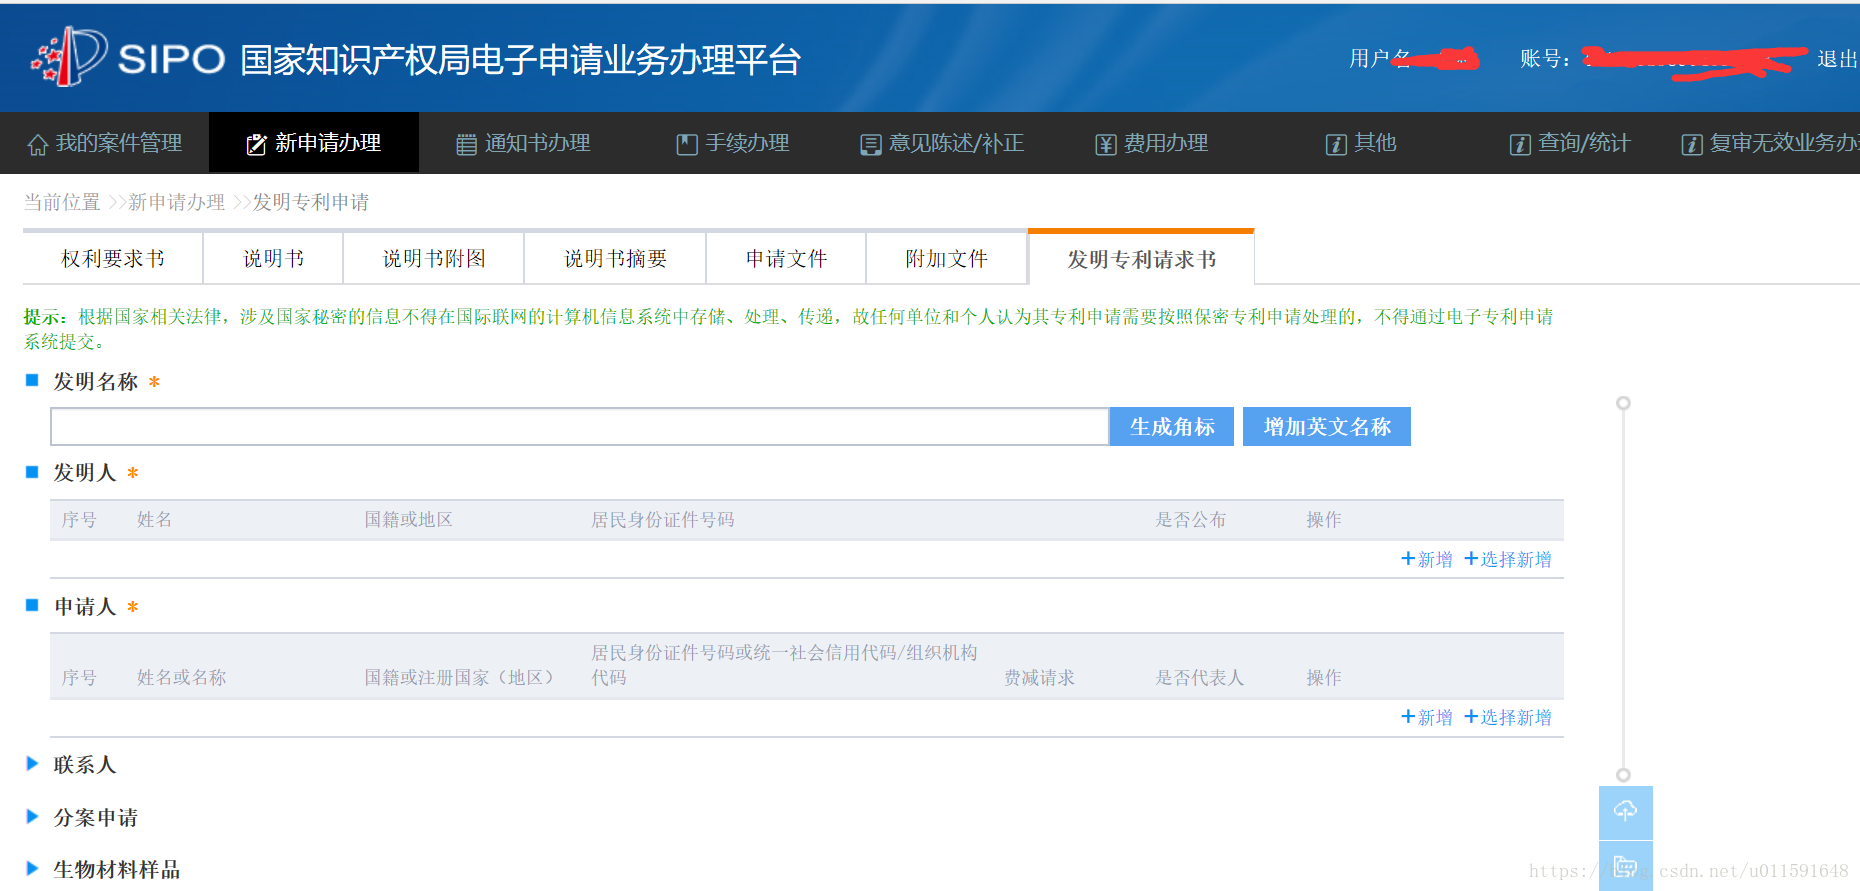Click +选择新增 under 发明人 table
Image resolution: width=1860 pixels, height=891 pixels.
1508,559
